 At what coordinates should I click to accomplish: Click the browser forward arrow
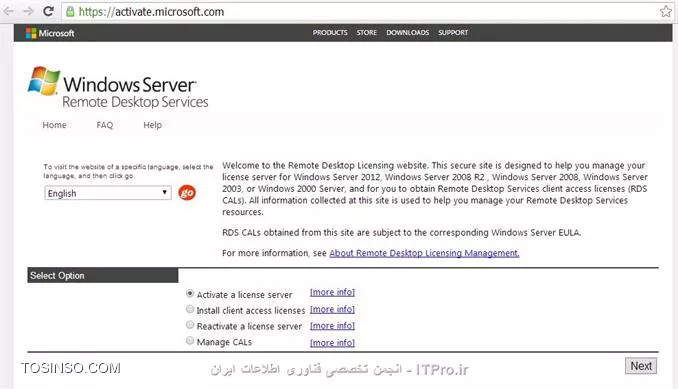click(x=29, y=11)
